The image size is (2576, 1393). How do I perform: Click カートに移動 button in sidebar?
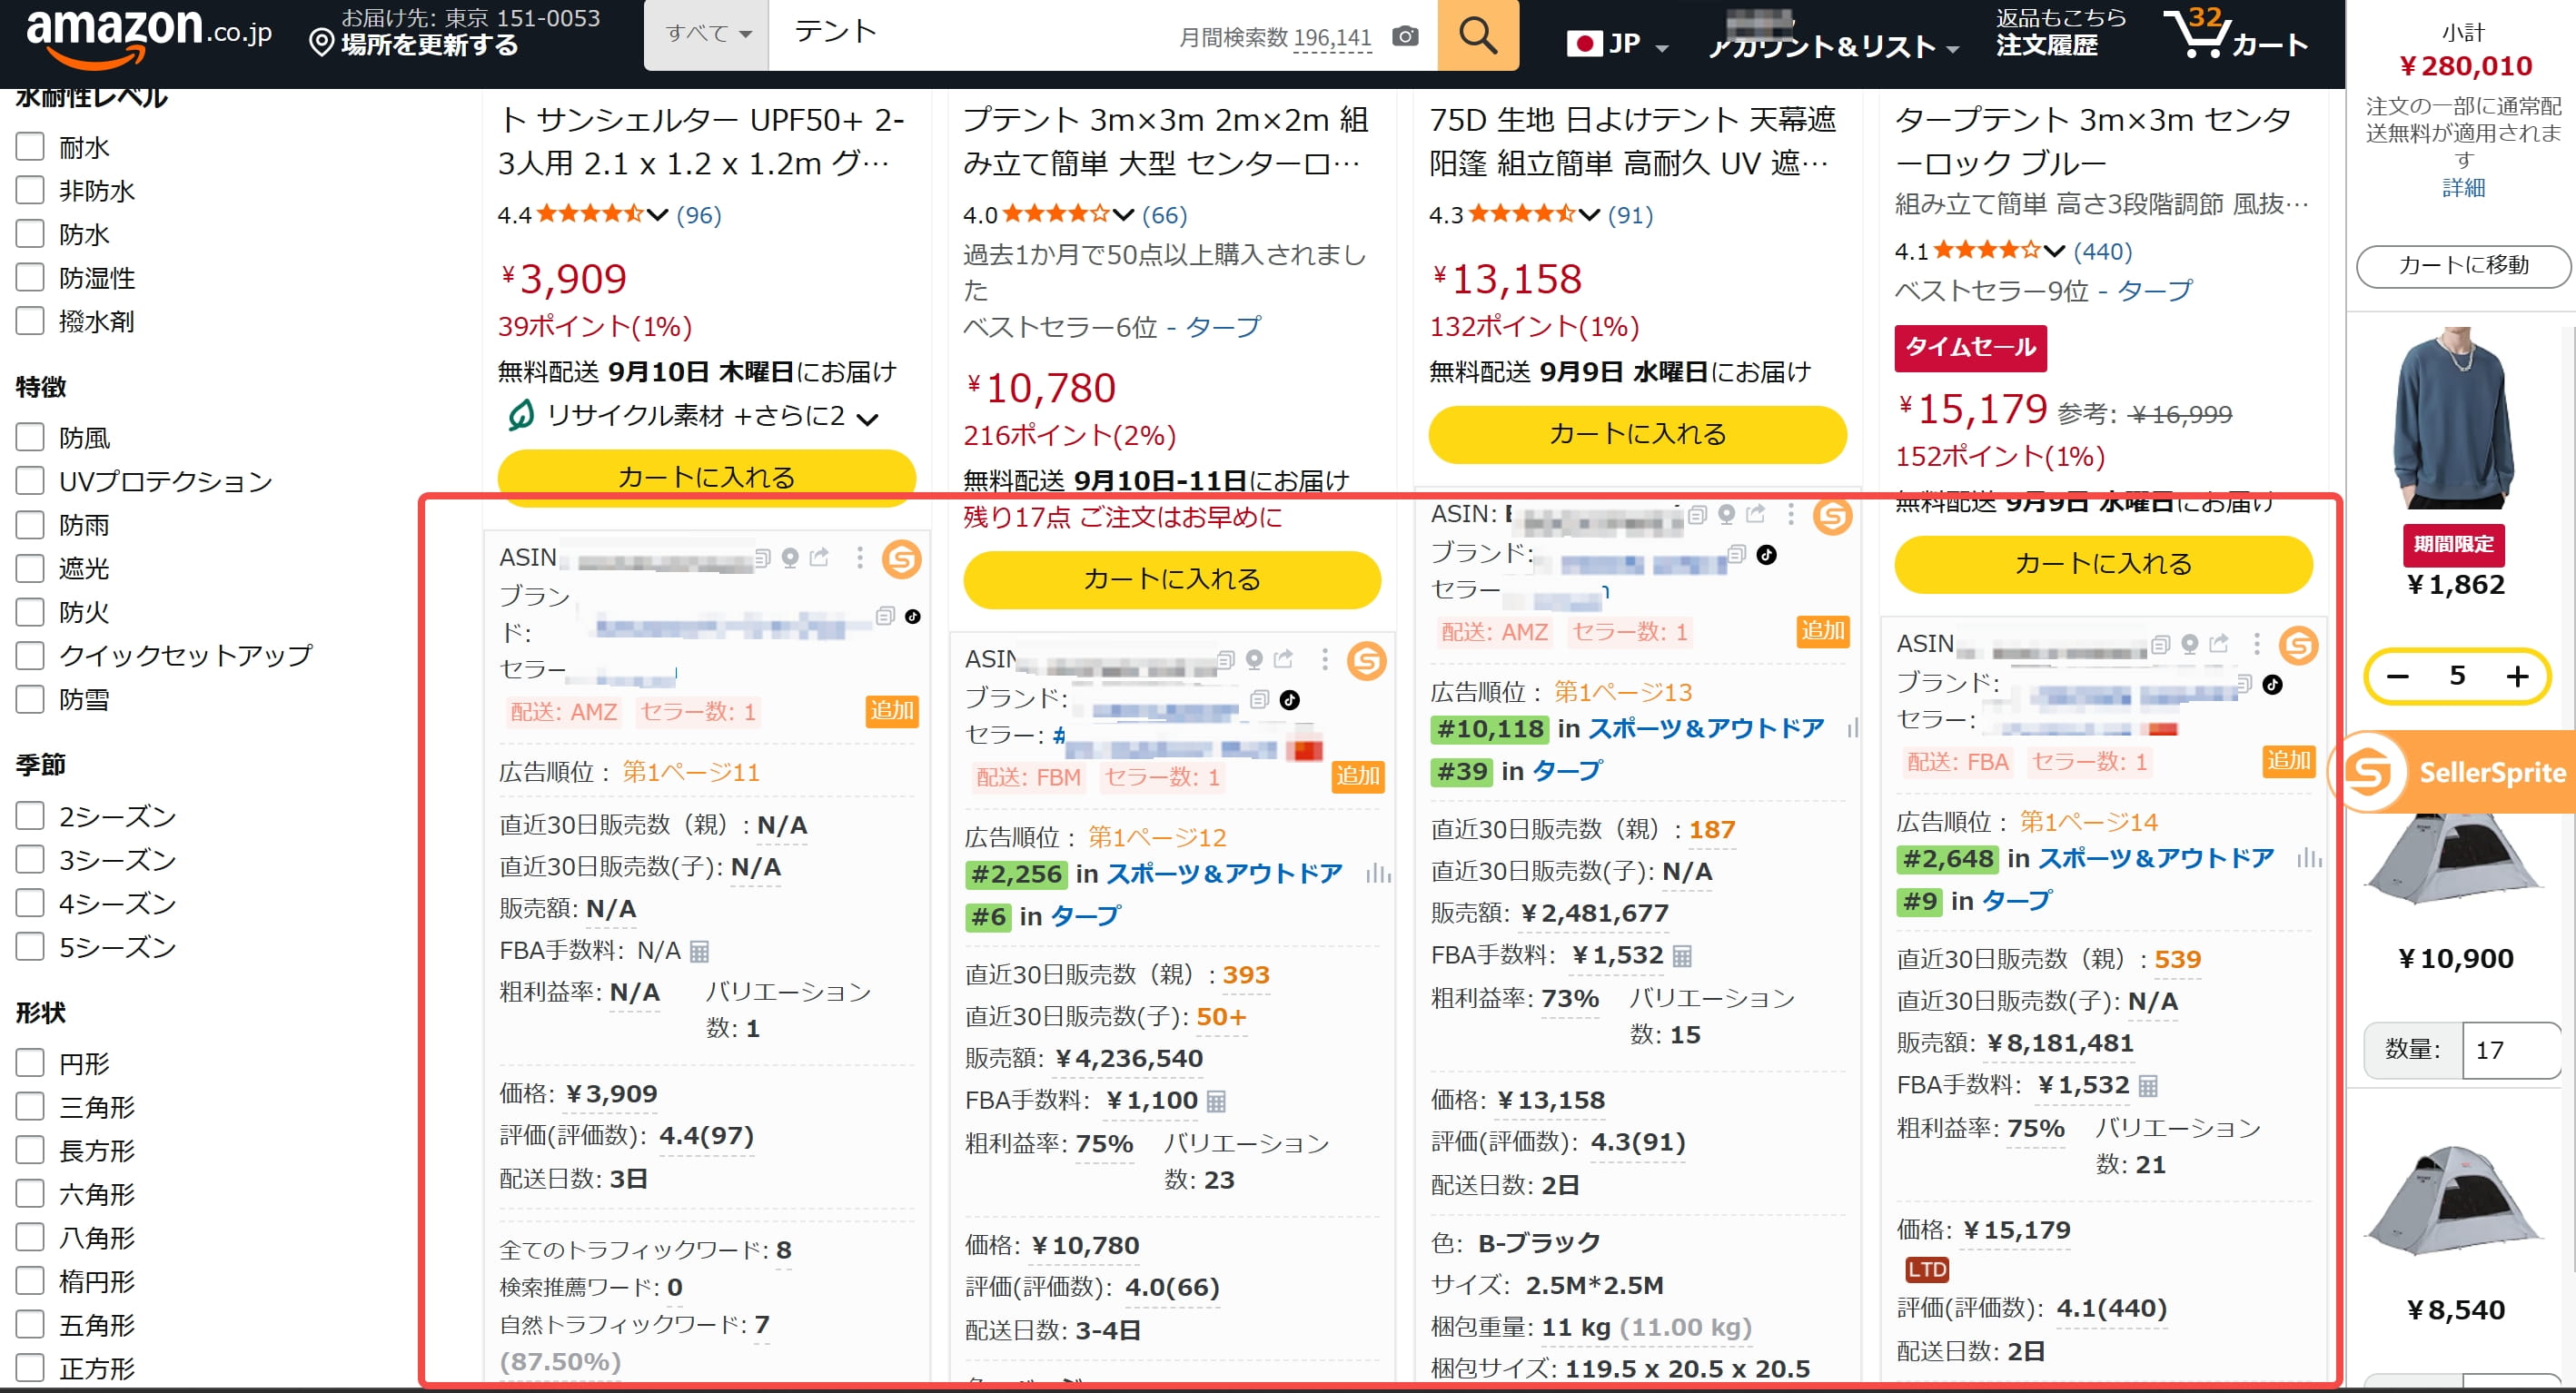(2463, 266)
